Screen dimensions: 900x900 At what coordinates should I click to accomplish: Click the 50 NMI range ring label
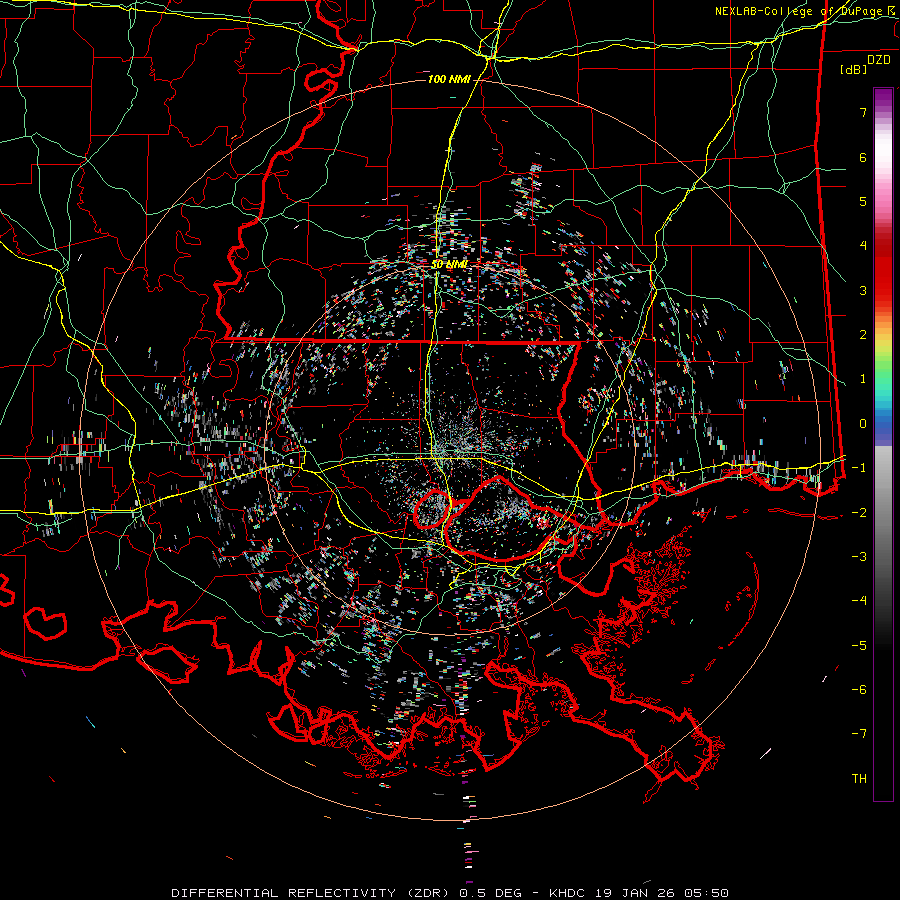449,265
